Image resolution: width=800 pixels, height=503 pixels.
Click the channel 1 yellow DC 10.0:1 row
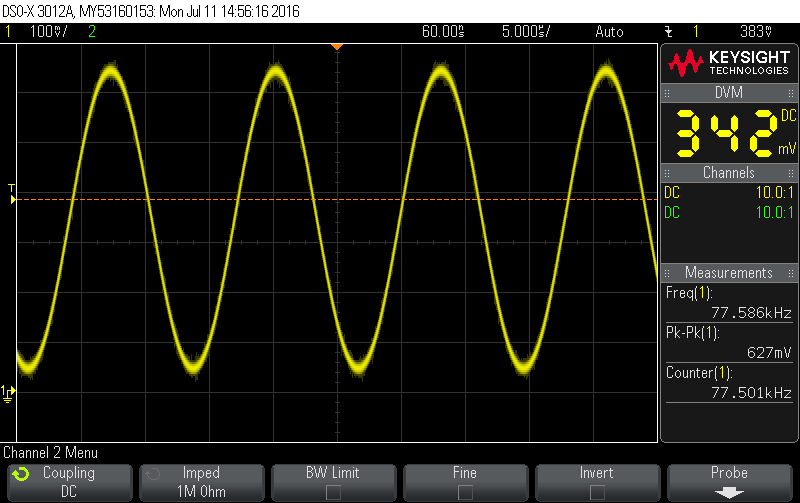[x=729, y=193]
